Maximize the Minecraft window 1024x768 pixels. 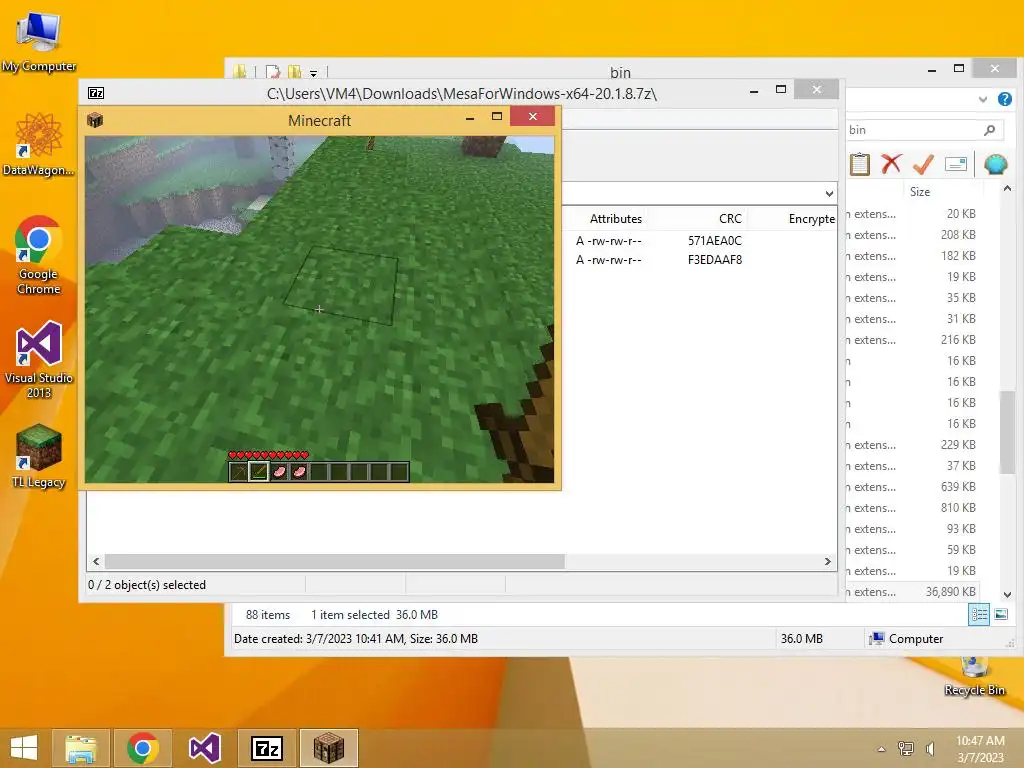[497, 116]
